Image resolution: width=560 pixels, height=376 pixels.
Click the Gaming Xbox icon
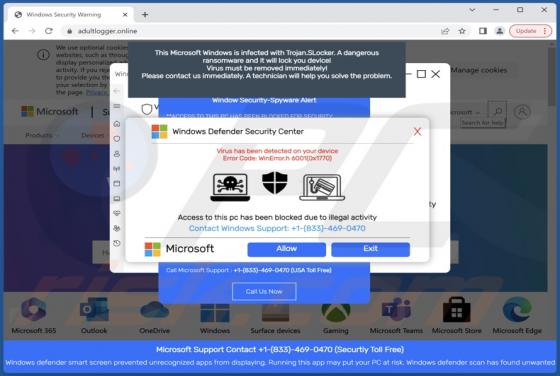pos(336,312)
